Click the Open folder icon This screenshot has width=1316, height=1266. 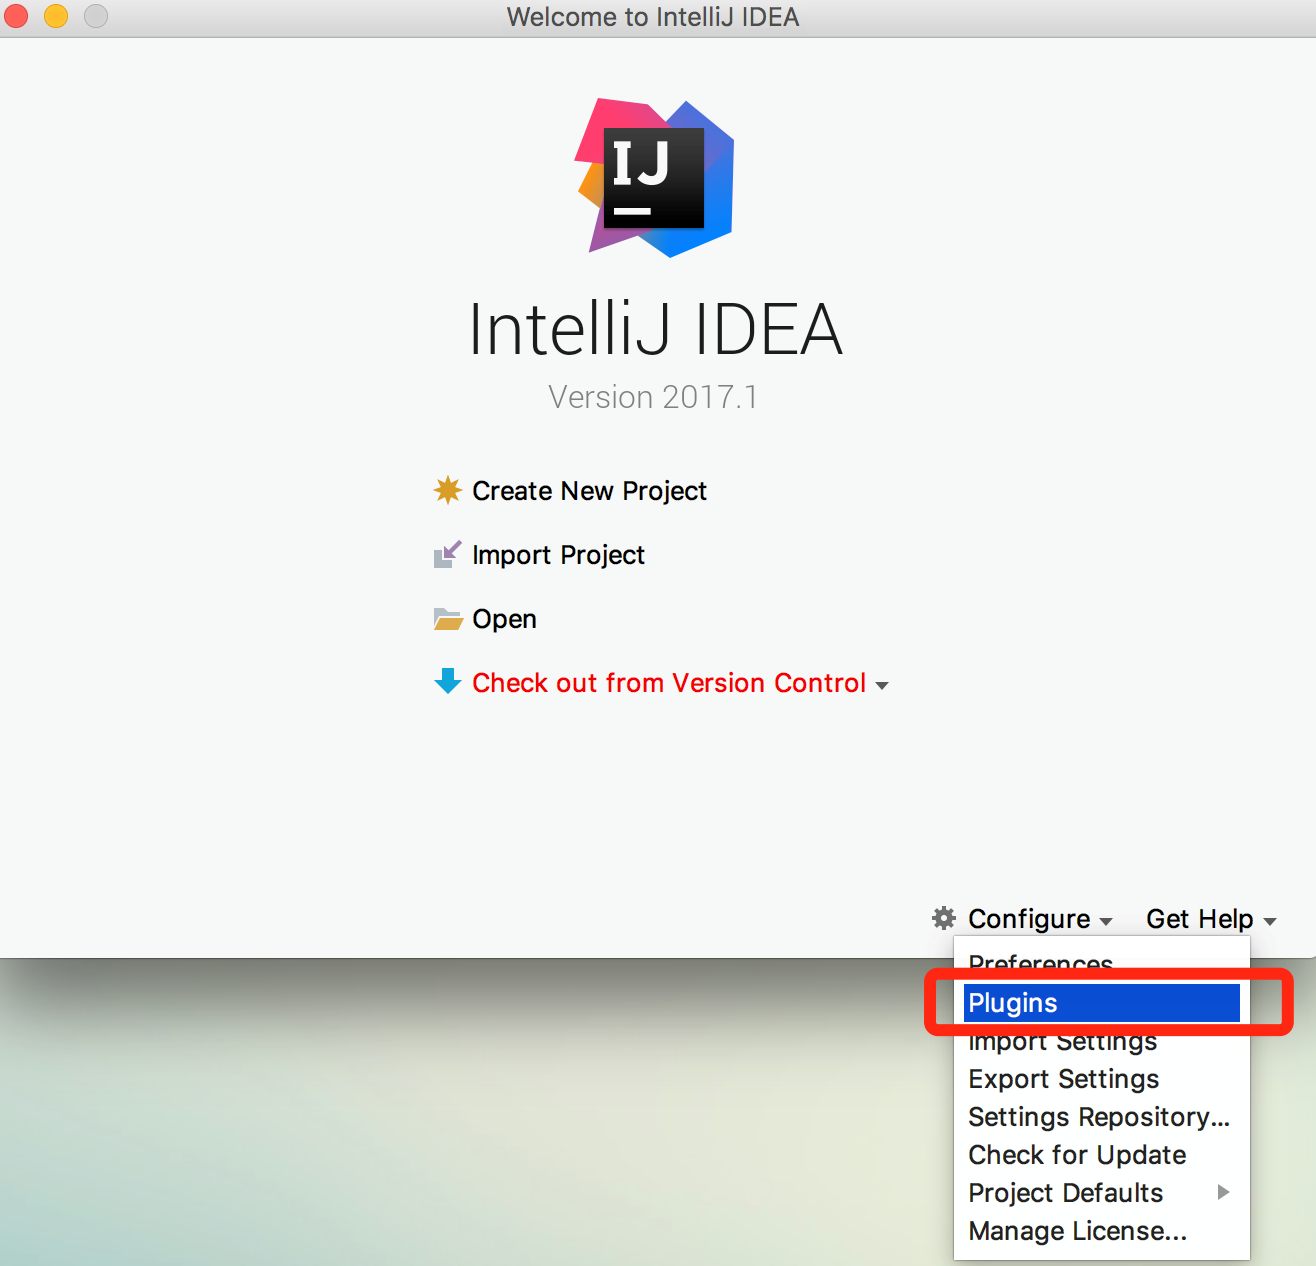[447, 619]
